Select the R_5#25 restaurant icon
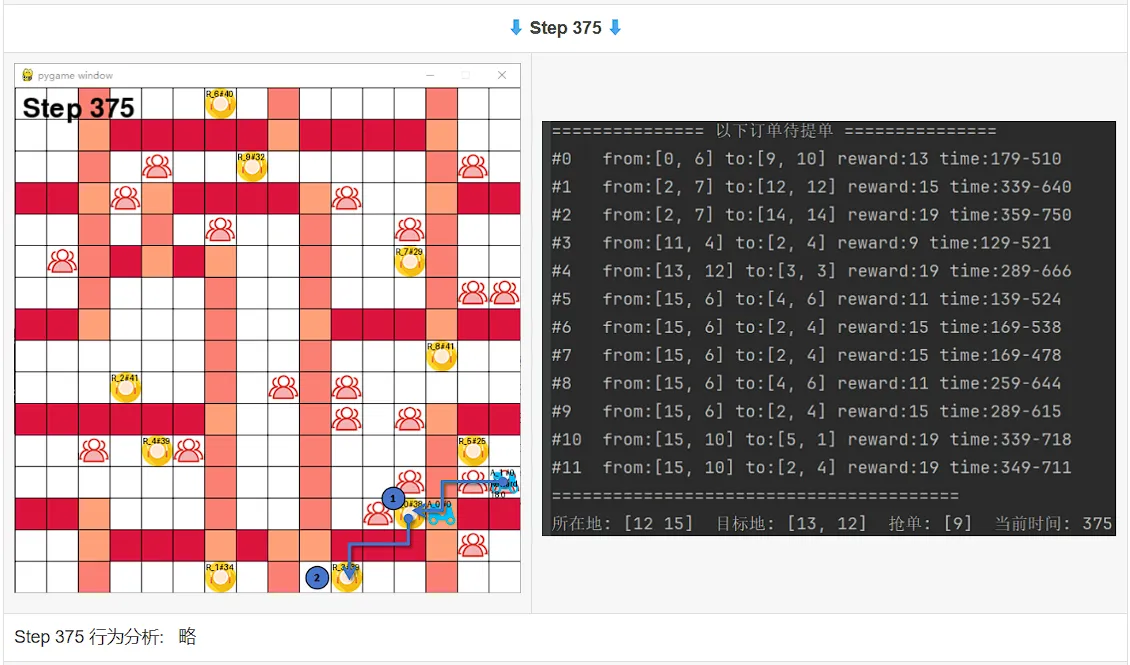The width and height of the screenshot is (1130, 665). [473, 451]
